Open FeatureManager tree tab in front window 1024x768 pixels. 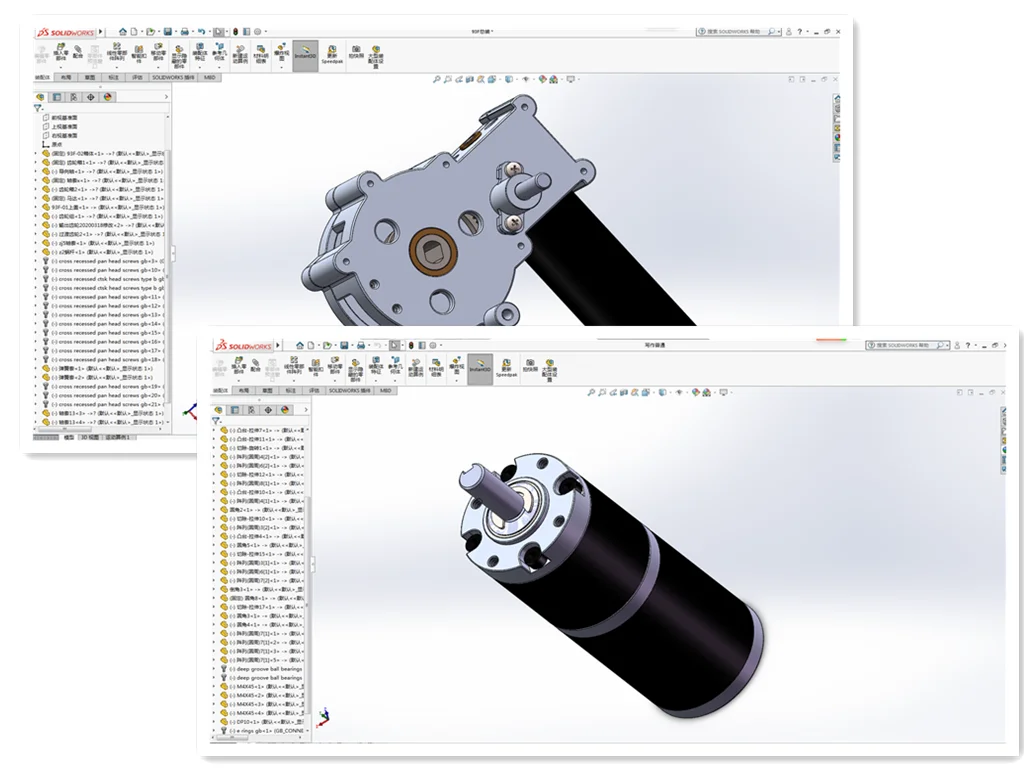coord(218,409)
